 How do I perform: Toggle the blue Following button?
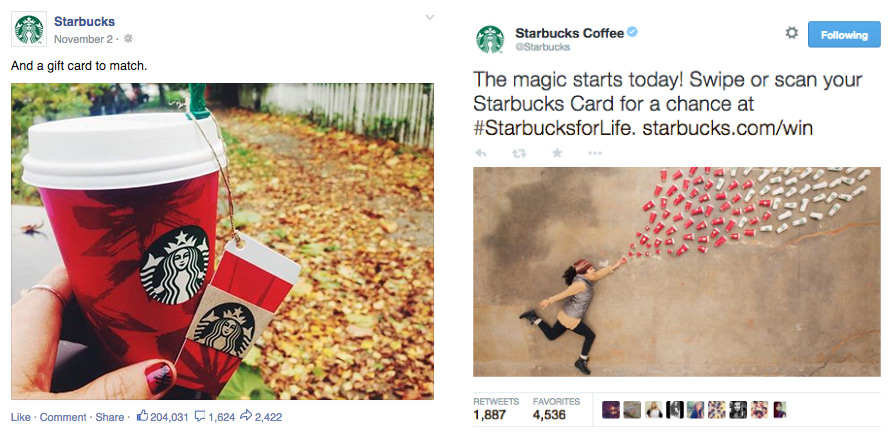coord(843,35)
